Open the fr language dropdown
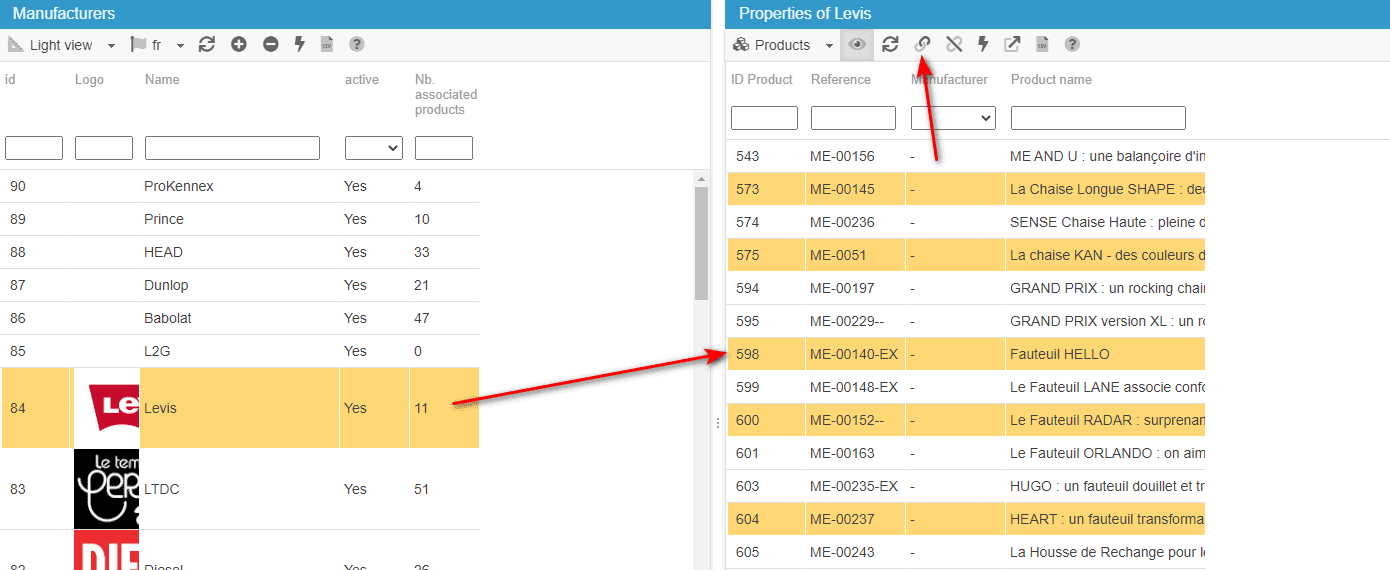 [159, 45]
